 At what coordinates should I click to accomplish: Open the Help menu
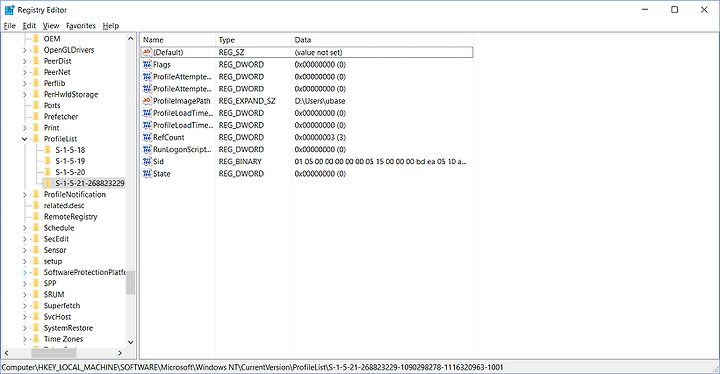click(x=111, y=26)
